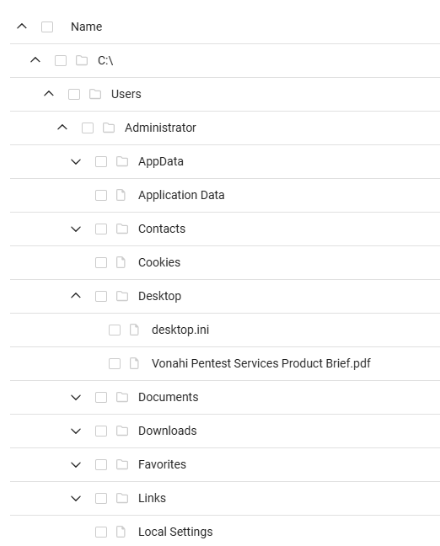The height and width of the screenshot is (546, 440).
Task: Expand the AppData folder
Action: click(76, 162)
